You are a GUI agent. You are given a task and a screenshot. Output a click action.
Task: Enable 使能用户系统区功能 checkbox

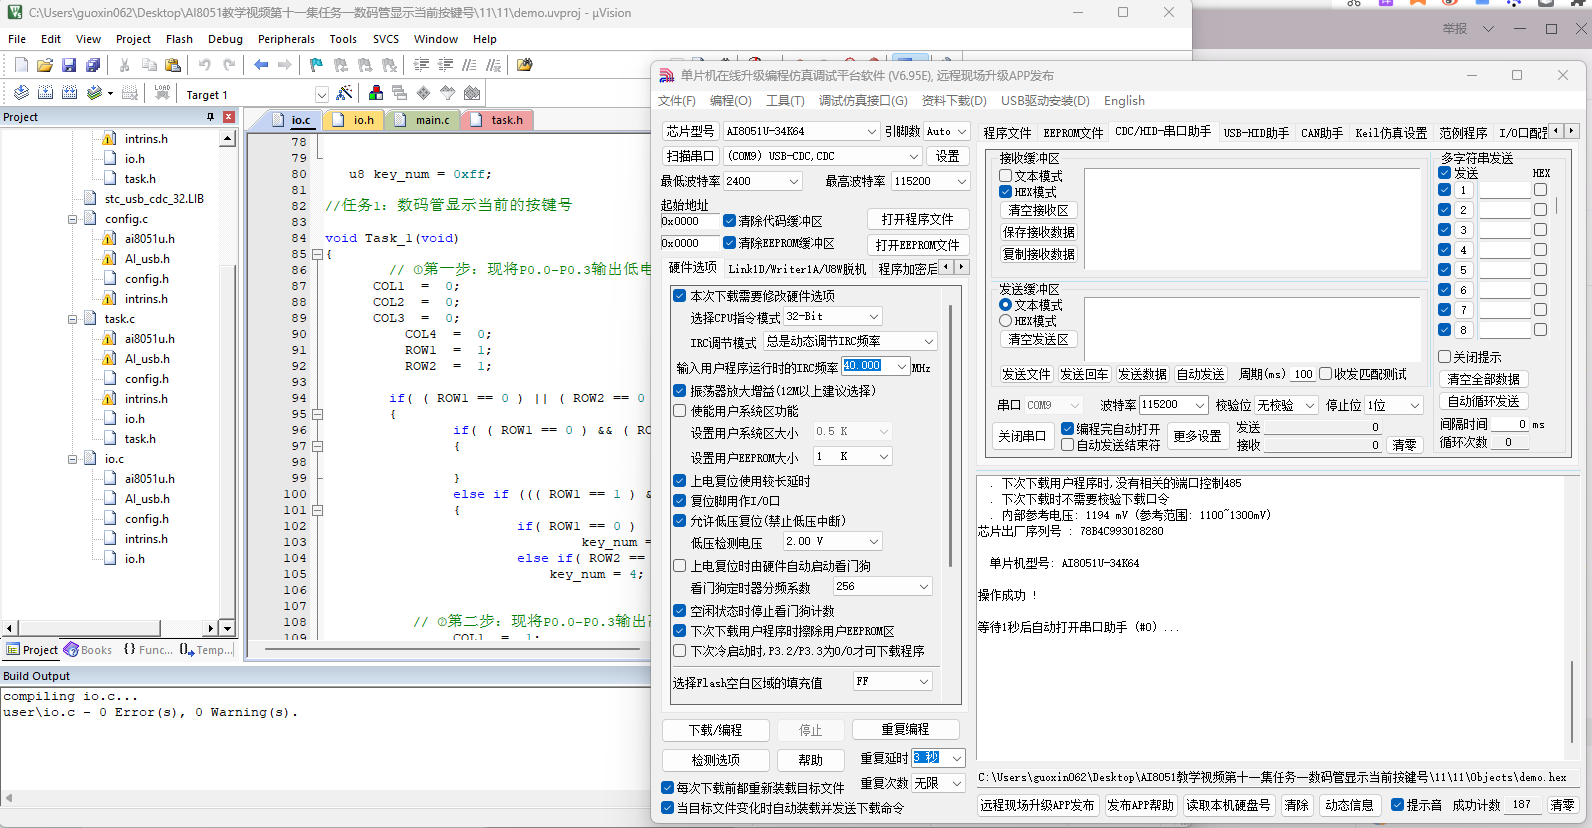(680, 411)
